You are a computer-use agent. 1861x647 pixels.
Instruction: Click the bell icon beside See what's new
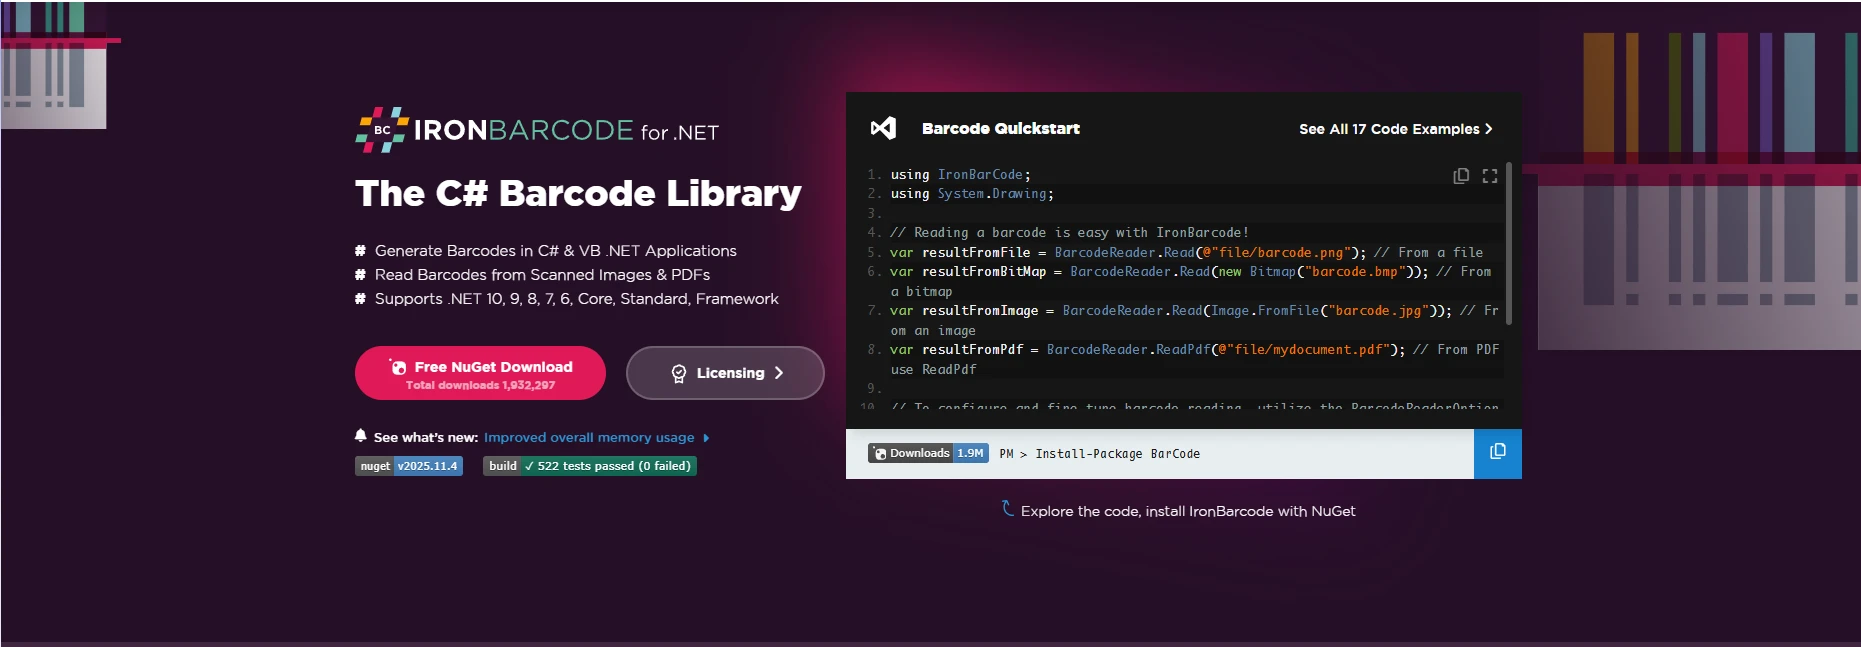point(361,436)
